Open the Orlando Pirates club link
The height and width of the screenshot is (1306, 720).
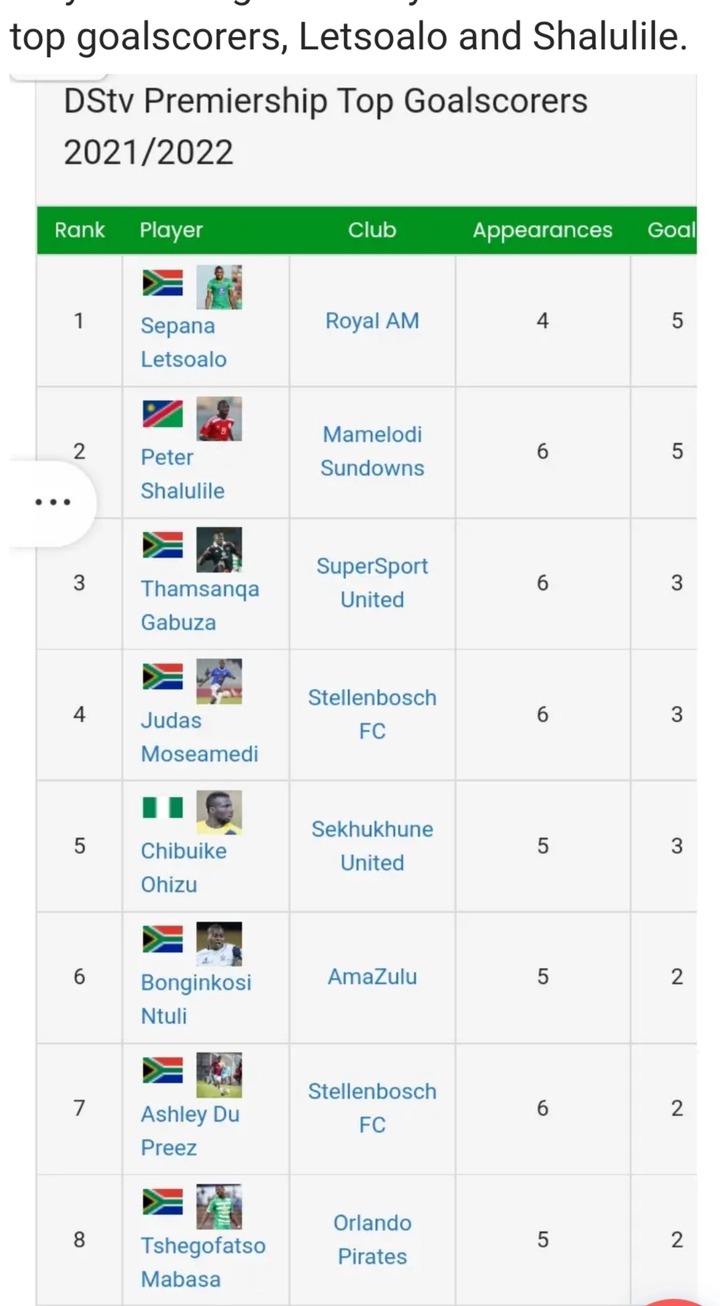pos(372,1240)
